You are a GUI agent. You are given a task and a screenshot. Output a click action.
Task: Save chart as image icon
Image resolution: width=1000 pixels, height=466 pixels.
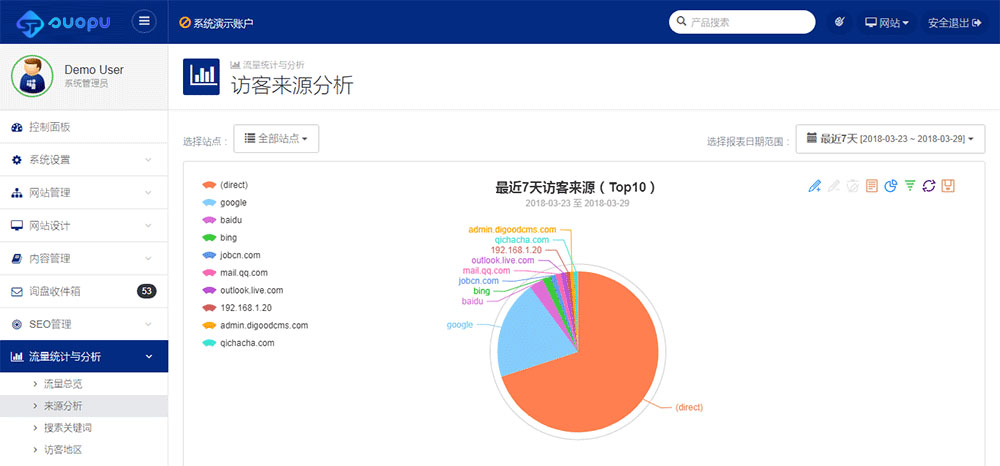coord(948,186)
